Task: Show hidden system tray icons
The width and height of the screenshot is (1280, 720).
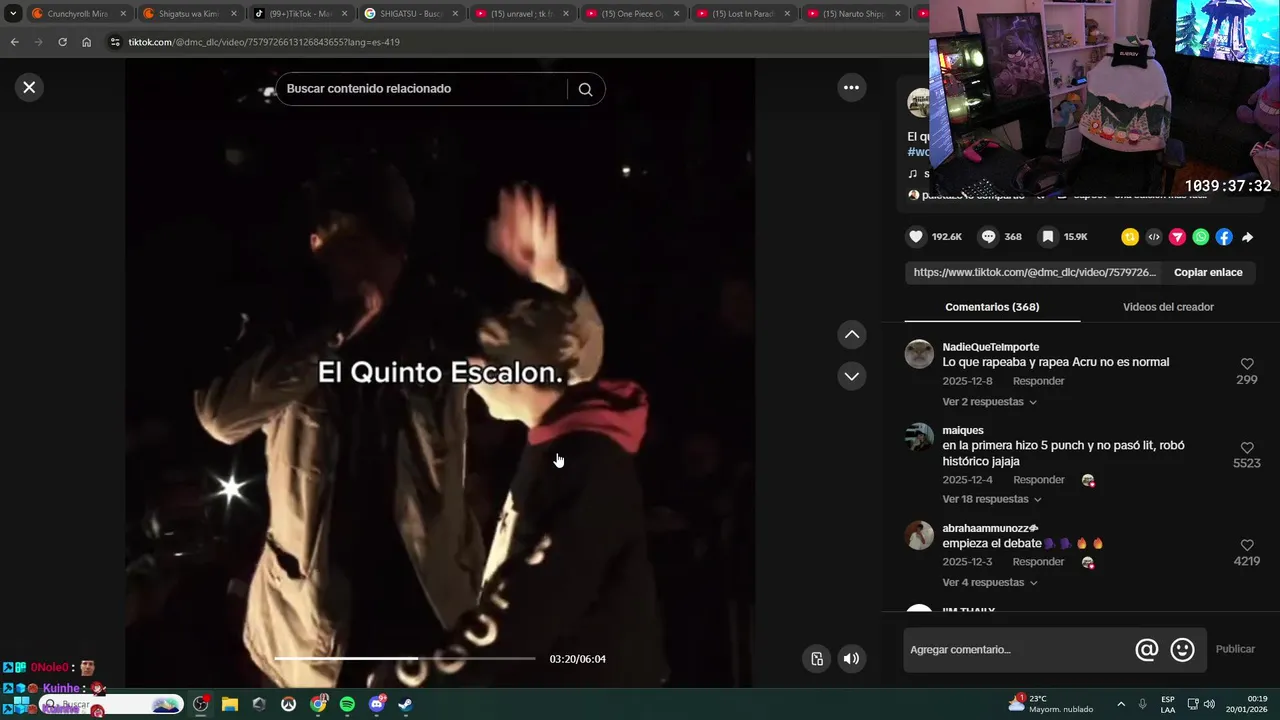Action: 1121,704
